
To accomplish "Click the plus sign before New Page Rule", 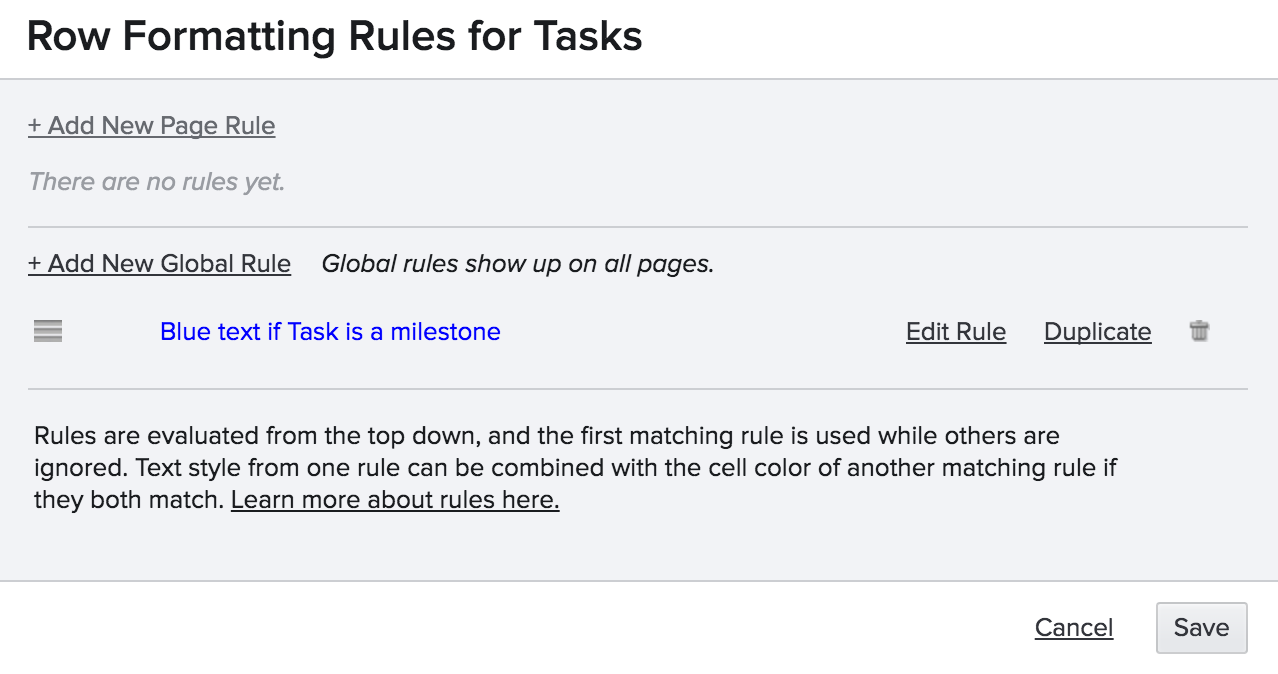I will [x=35, y=126].
